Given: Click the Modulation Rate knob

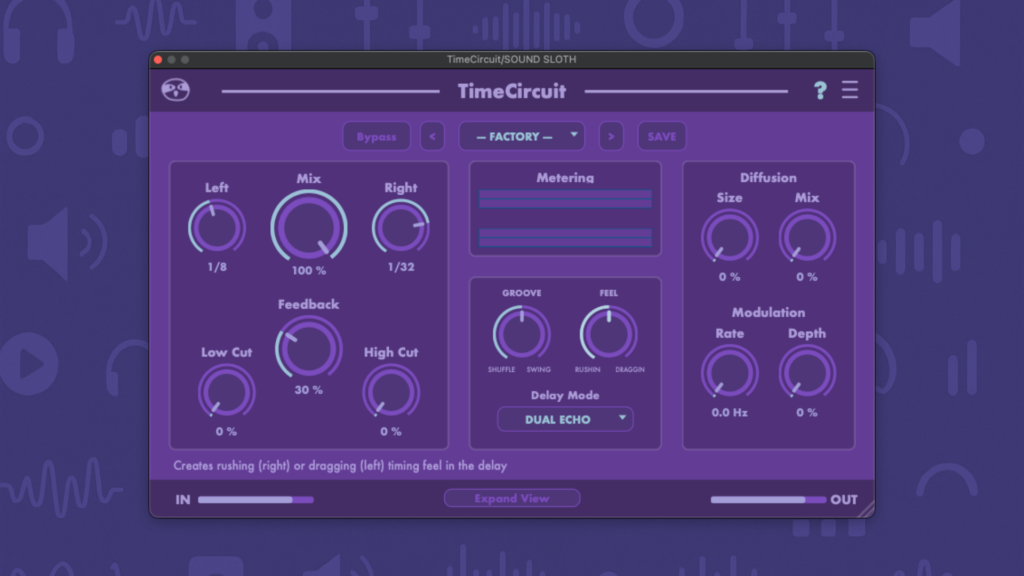Looking at the screenshot, I should (729, 373).
